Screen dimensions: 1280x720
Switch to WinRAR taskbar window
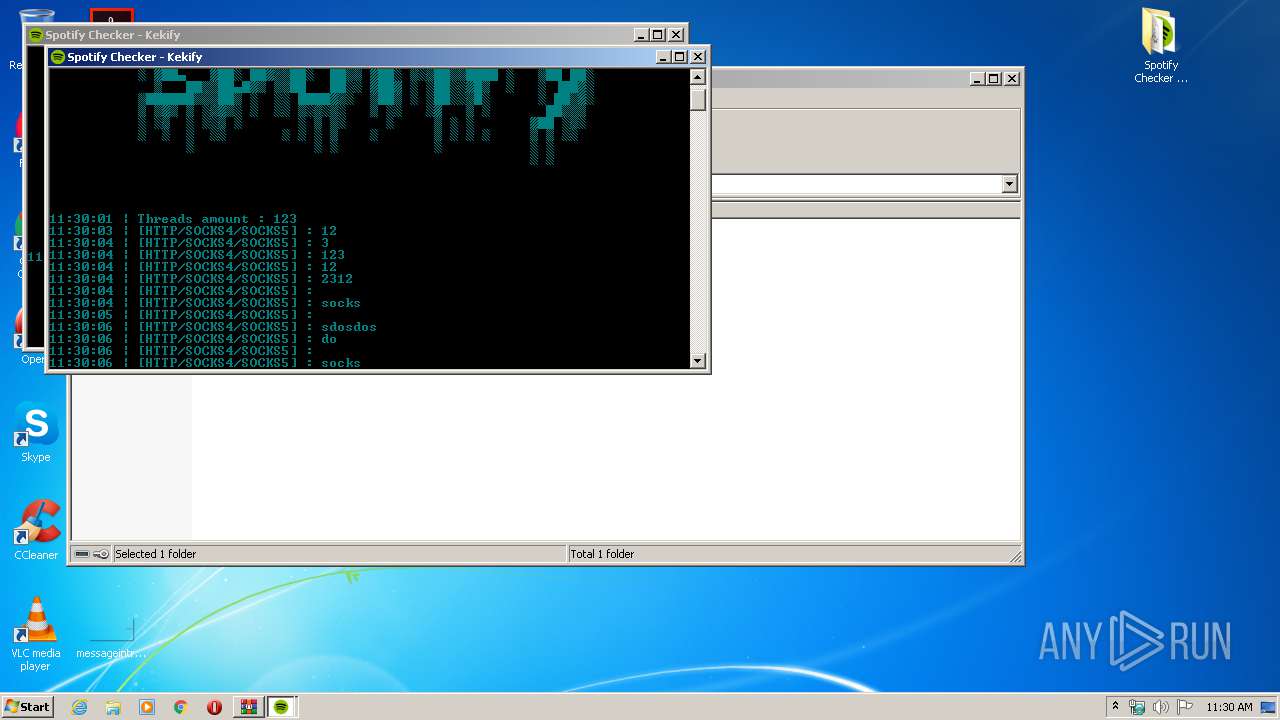pyautogui.click(x=248, y=707)
